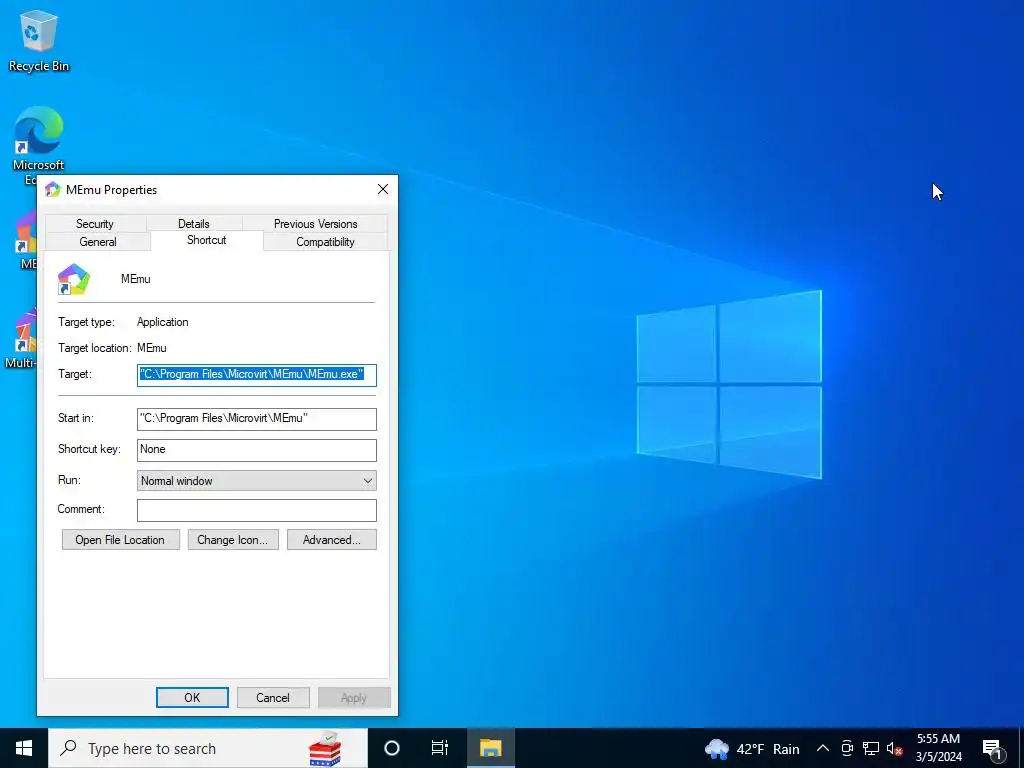Viewport: 1024px width, 768px height.
Task: Close the MEmu Properties dialog
Action: coord(383,189)
